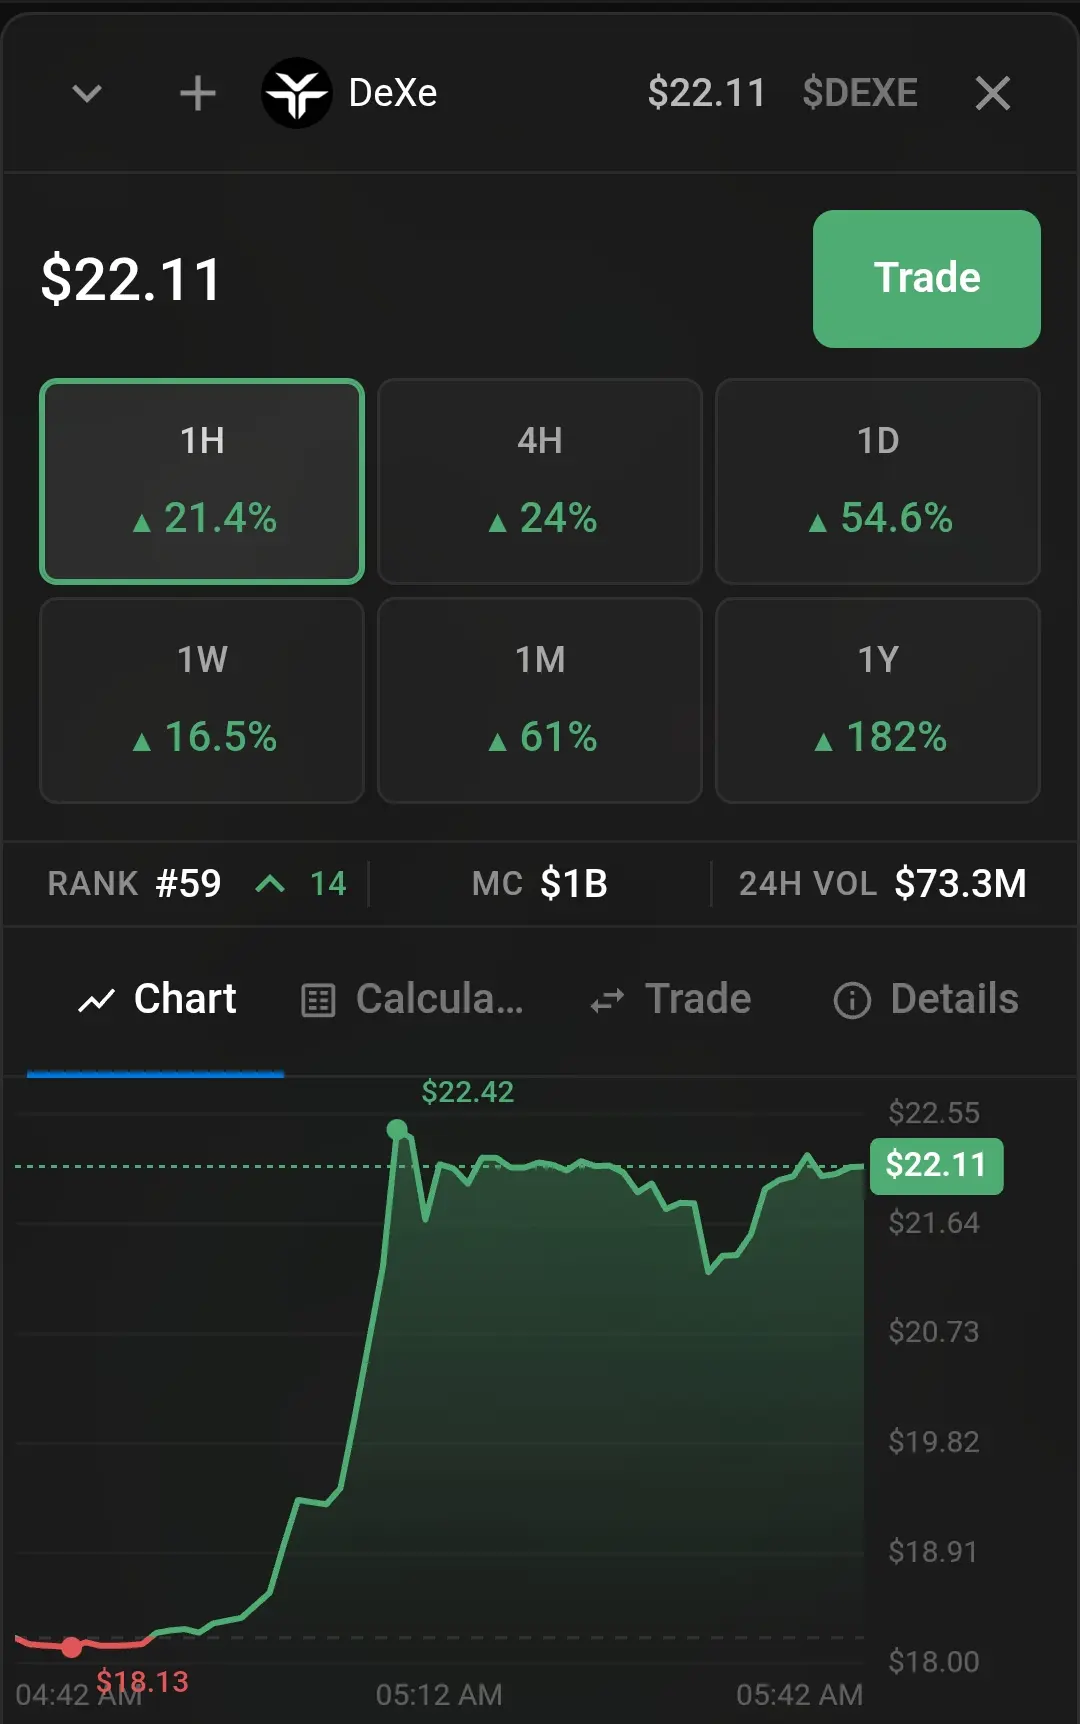Add coin with the plus icon

click(198, 93)
